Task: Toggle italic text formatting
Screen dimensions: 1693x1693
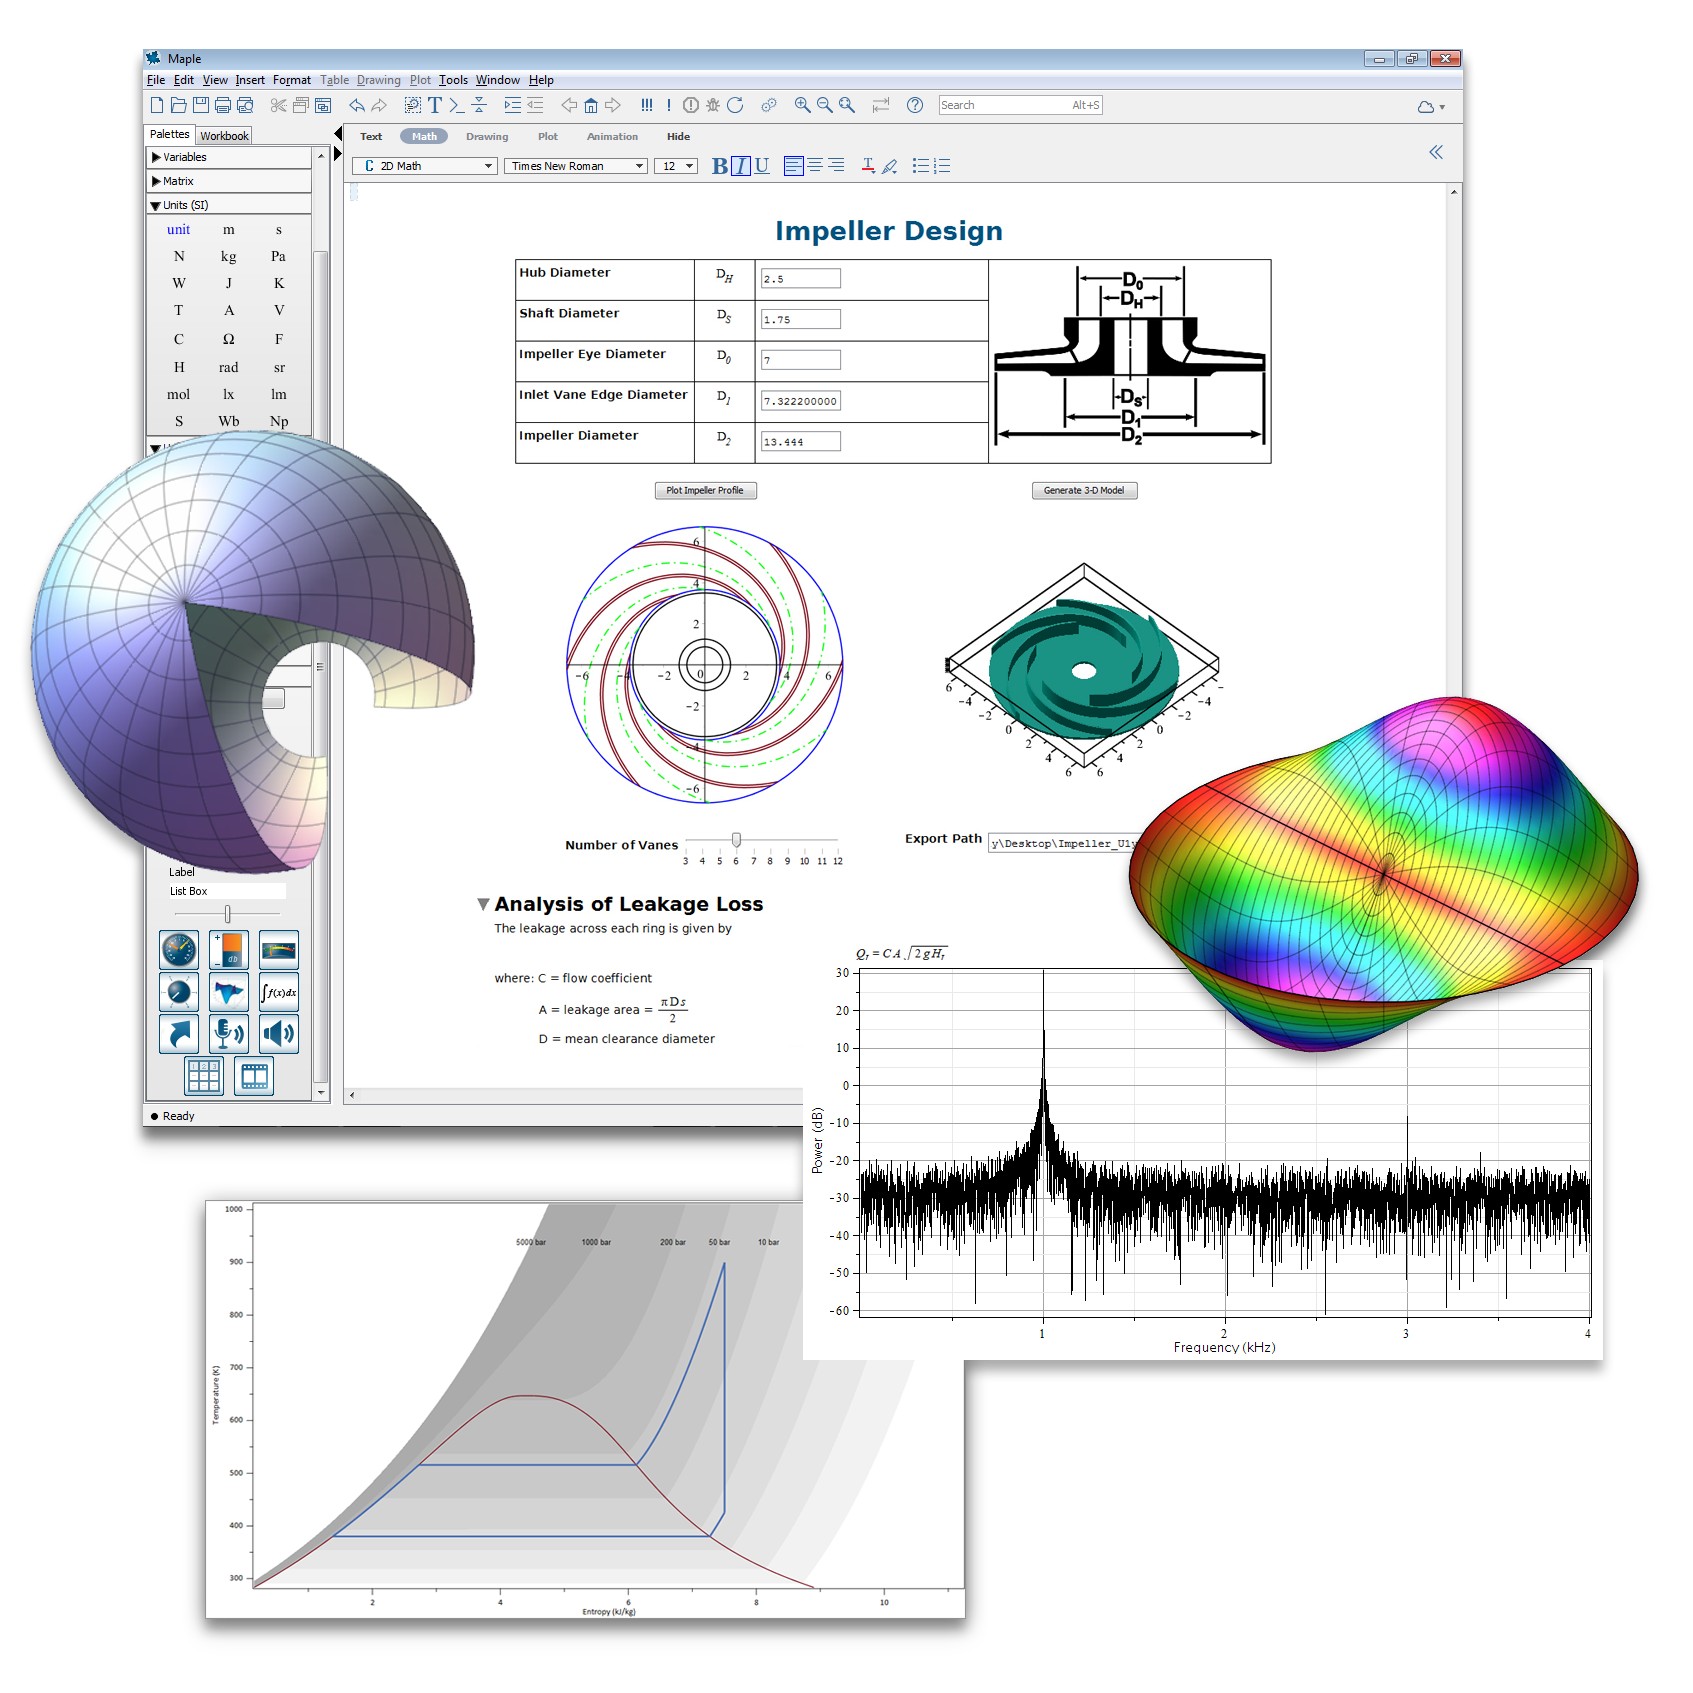Action: [740, 166]
